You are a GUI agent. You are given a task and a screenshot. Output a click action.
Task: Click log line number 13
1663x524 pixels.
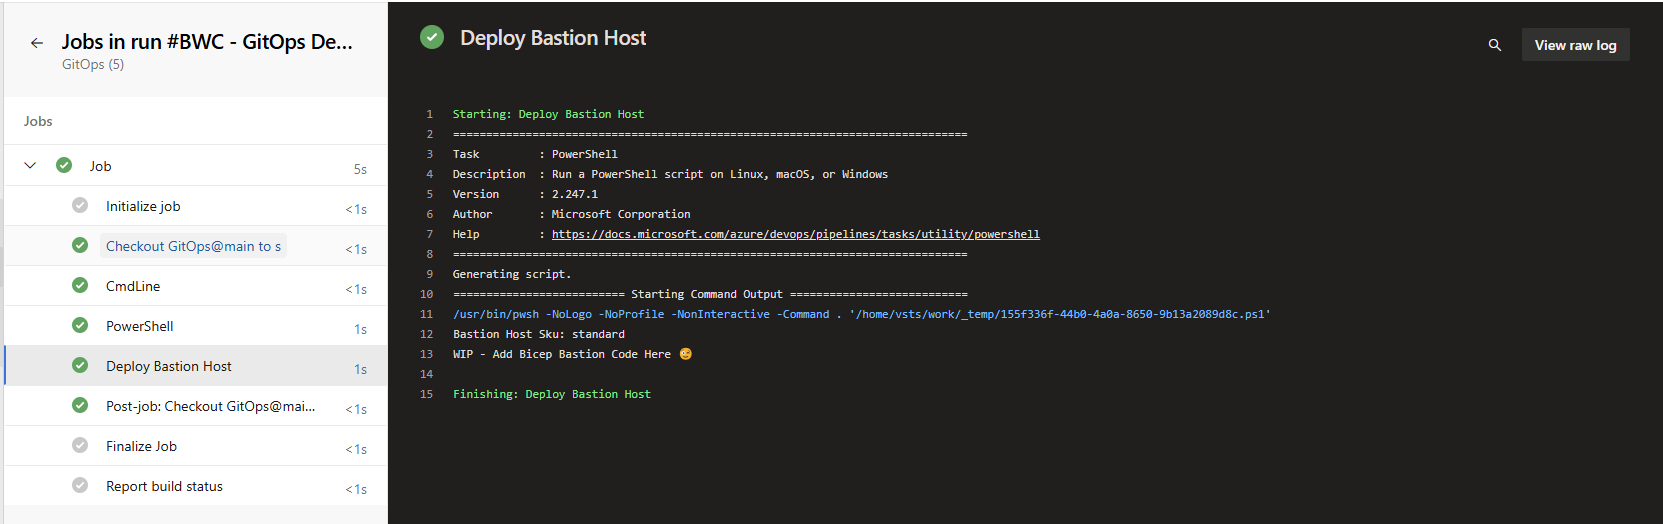(x=427, y=354)
